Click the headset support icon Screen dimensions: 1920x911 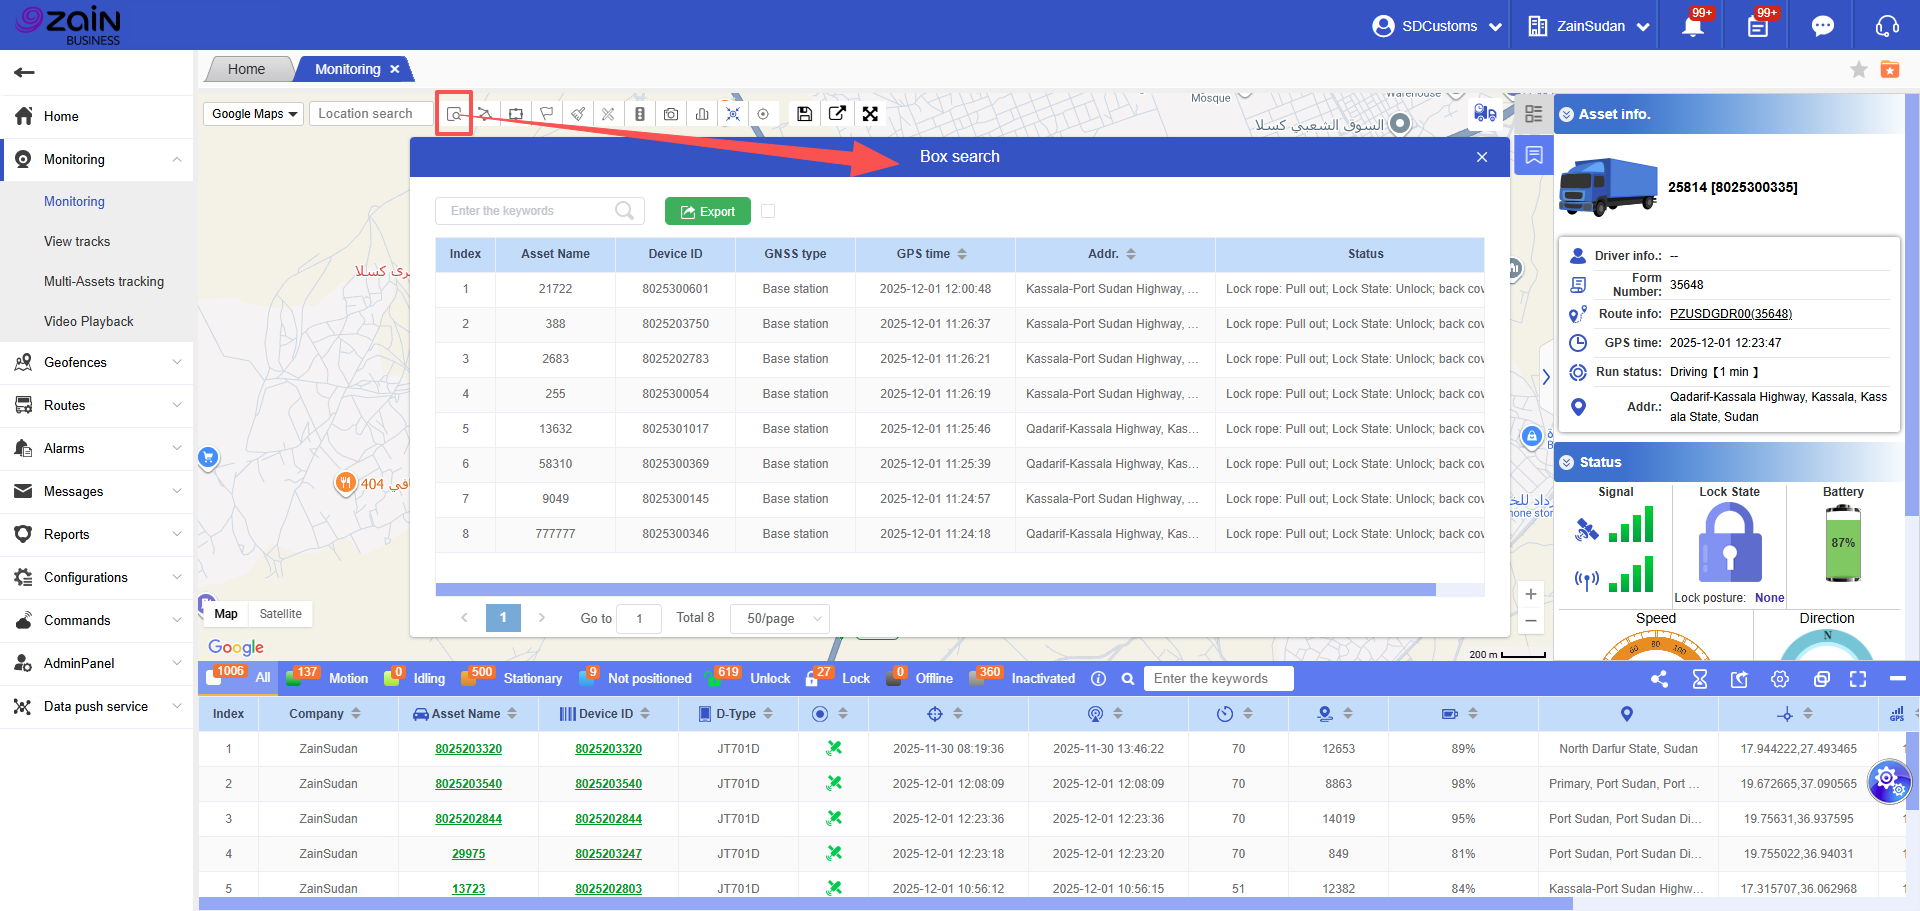click(1887, 26)
